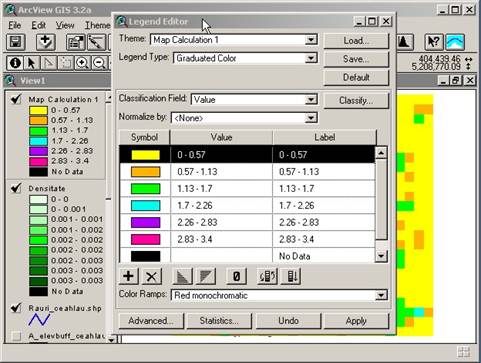Click the add class plus icon
This screenshot has width=481, height=363.
[x=129, y=276]
